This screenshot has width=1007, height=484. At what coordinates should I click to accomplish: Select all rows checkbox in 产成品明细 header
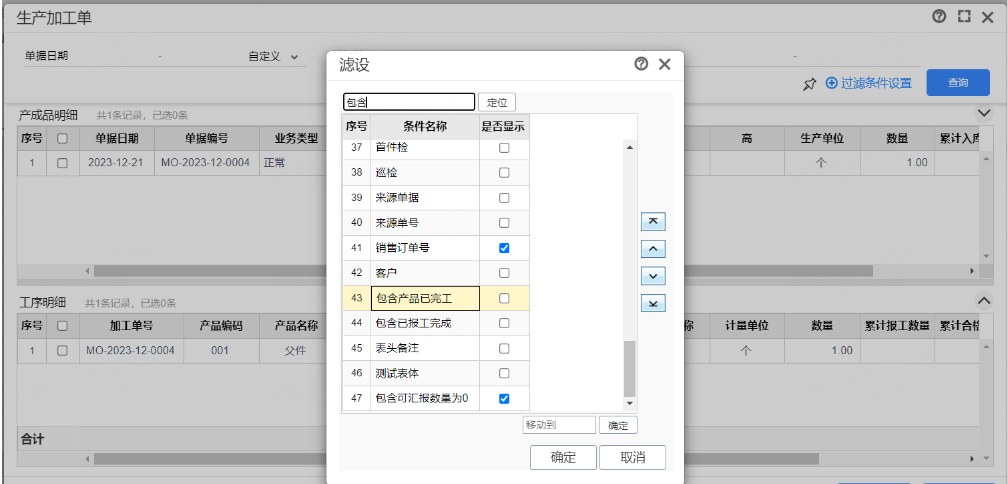point(62,138)
